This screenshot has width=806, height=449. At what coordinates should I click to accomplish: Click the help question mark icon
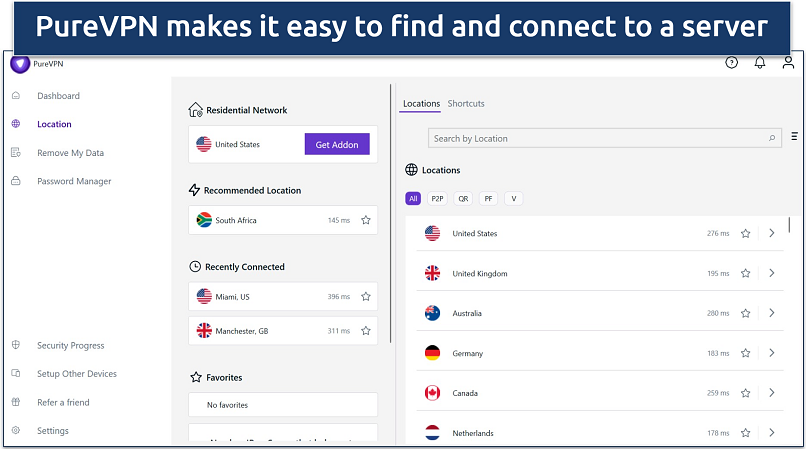click(x=731, y=63)
